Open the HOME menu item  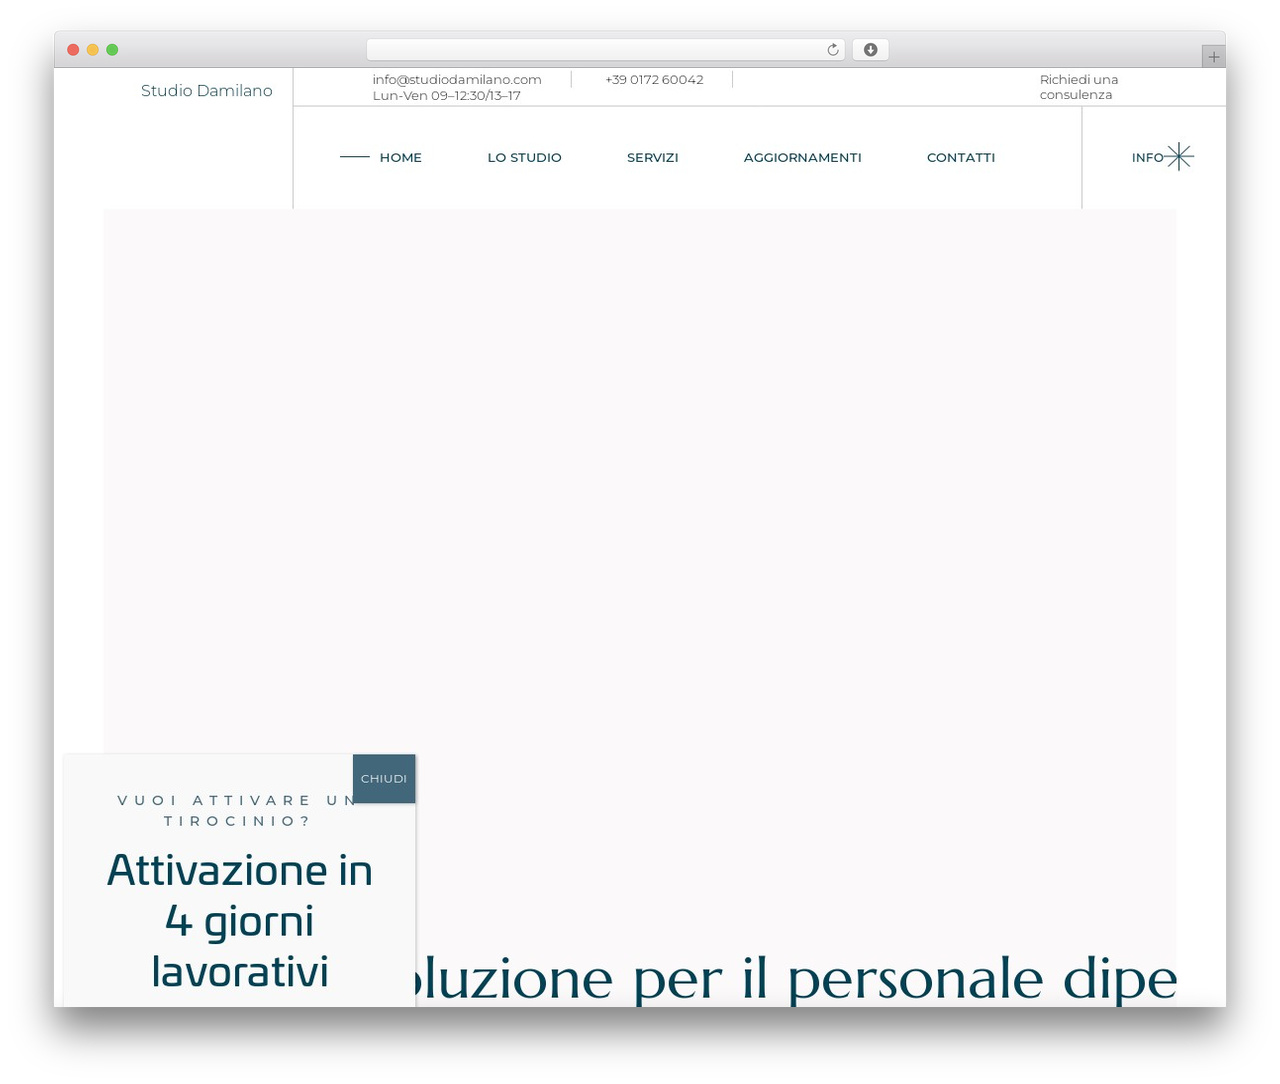click(400, 158)
